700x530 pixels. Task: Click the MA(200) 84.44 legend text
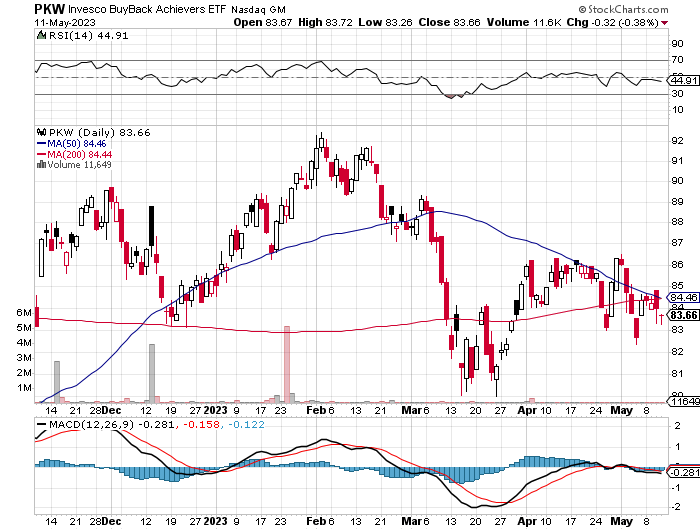[x=79, y=154]
